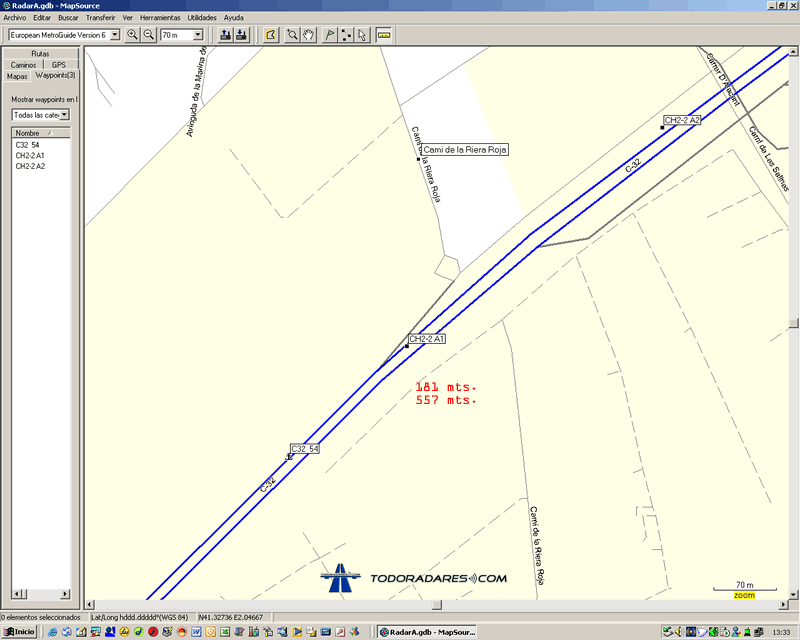The width and height of the screenshot is (800, 640).
Task: Select waypoint CH2-2 A1 in the list
Action: tap(30, 156)
